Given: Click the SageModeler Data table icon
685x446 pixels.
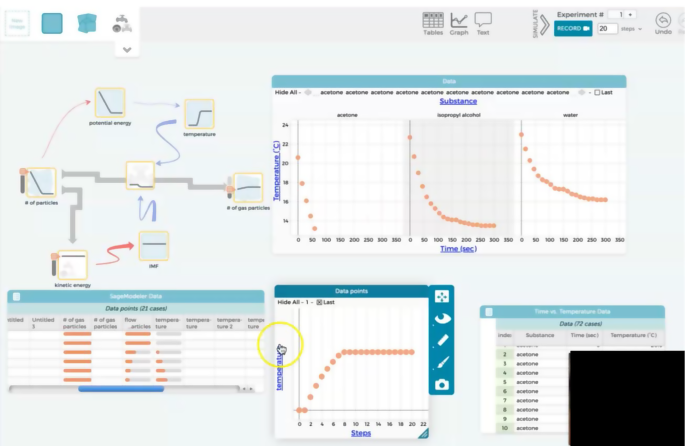Looking at the screenshot, I should coord(17,297).
